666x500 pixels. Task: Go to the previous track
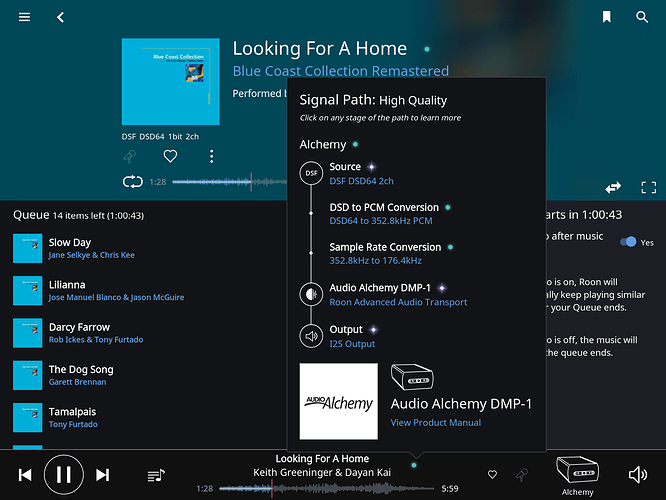pyautogui.click(x=25, y=475)
